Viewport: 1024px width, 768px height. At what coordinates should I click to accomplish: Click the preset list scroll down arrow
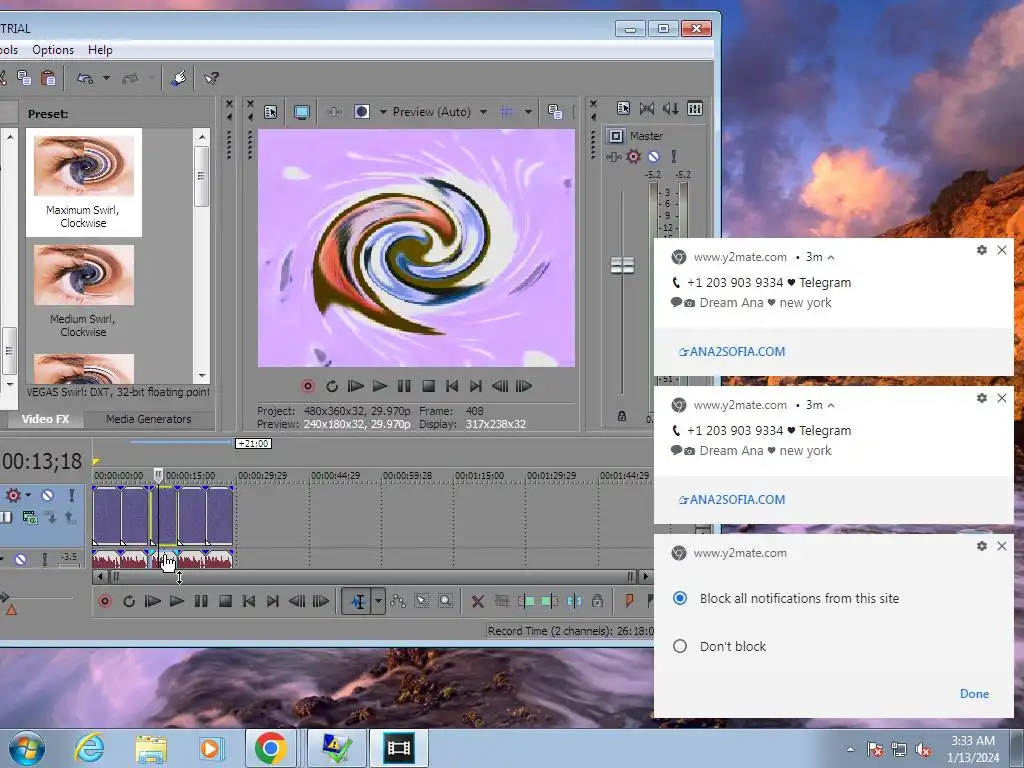point(202,376)
